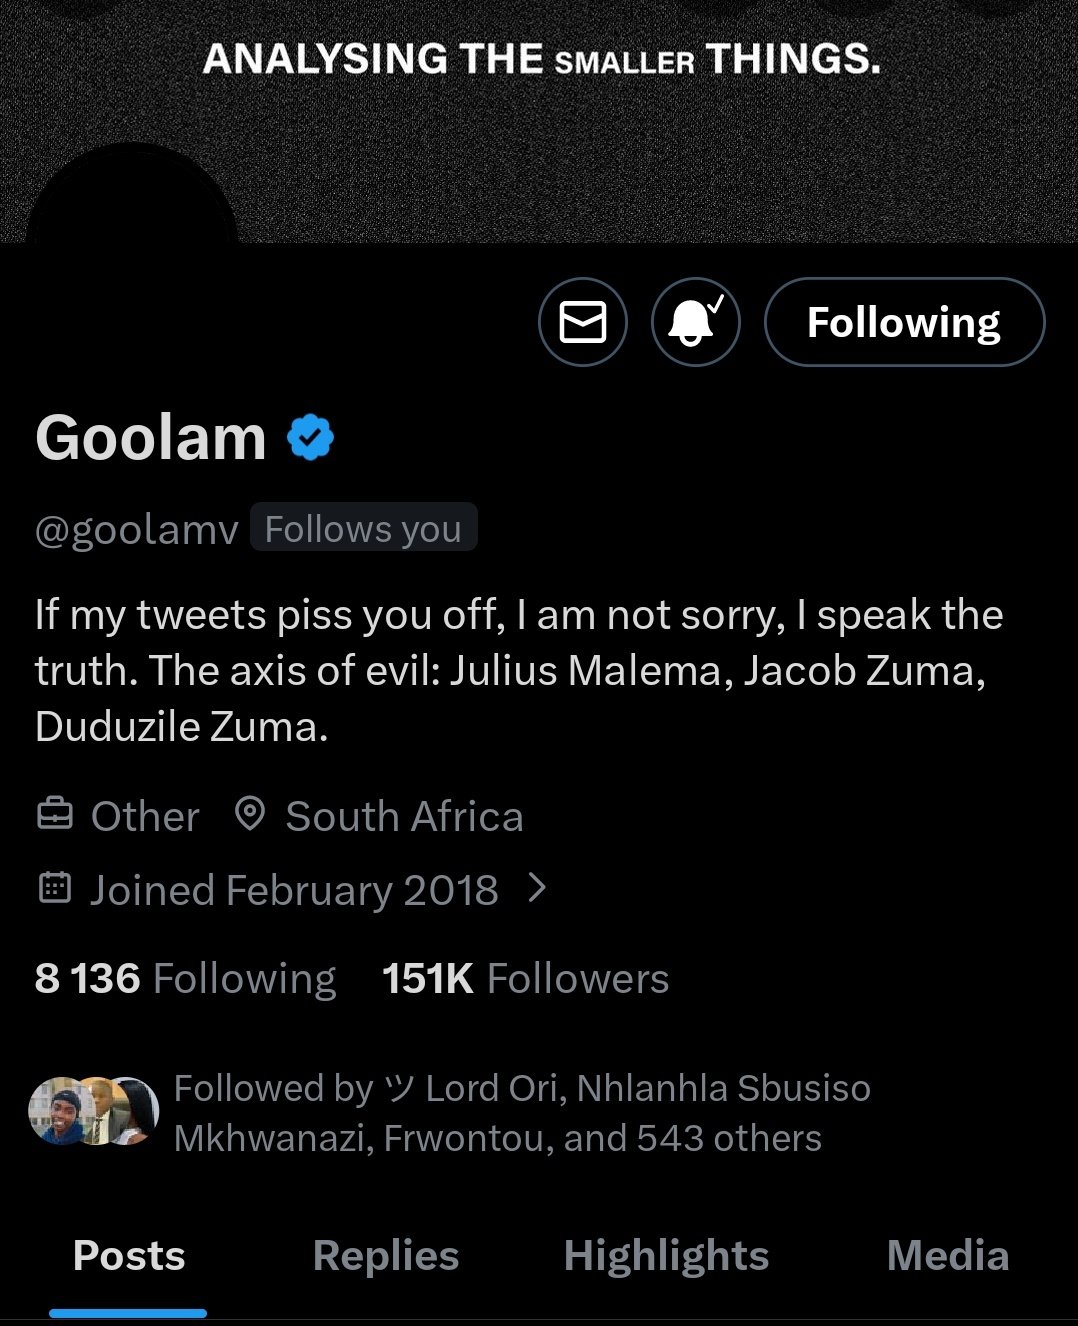Open the Followed by Lord Ori text
Image resolution: width=1078 pixels, height=1326 pixels.
(521, 1112)
